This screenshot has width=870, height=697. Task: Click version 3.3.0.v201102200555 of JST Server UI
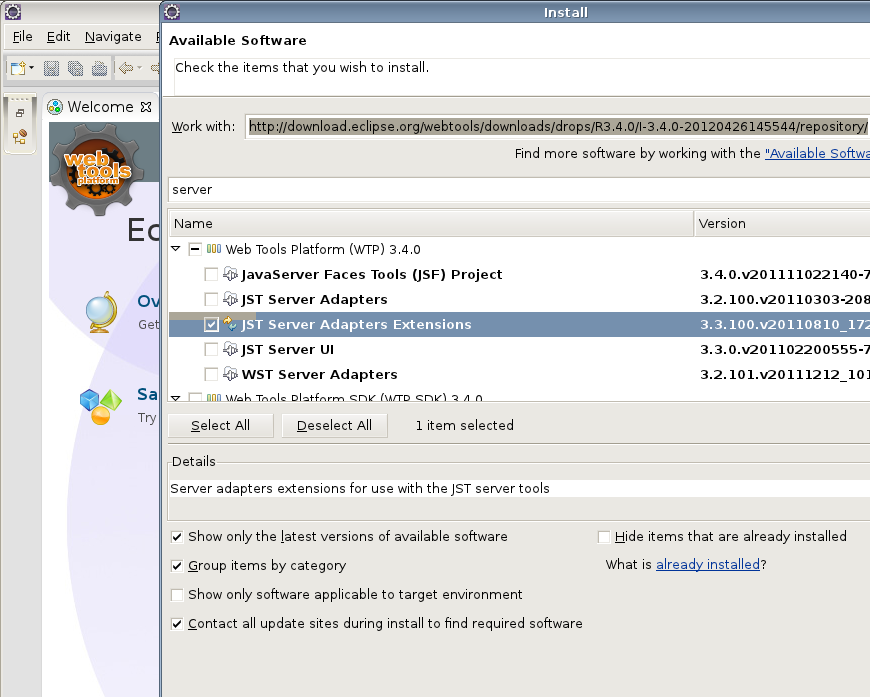pos(785,350)
